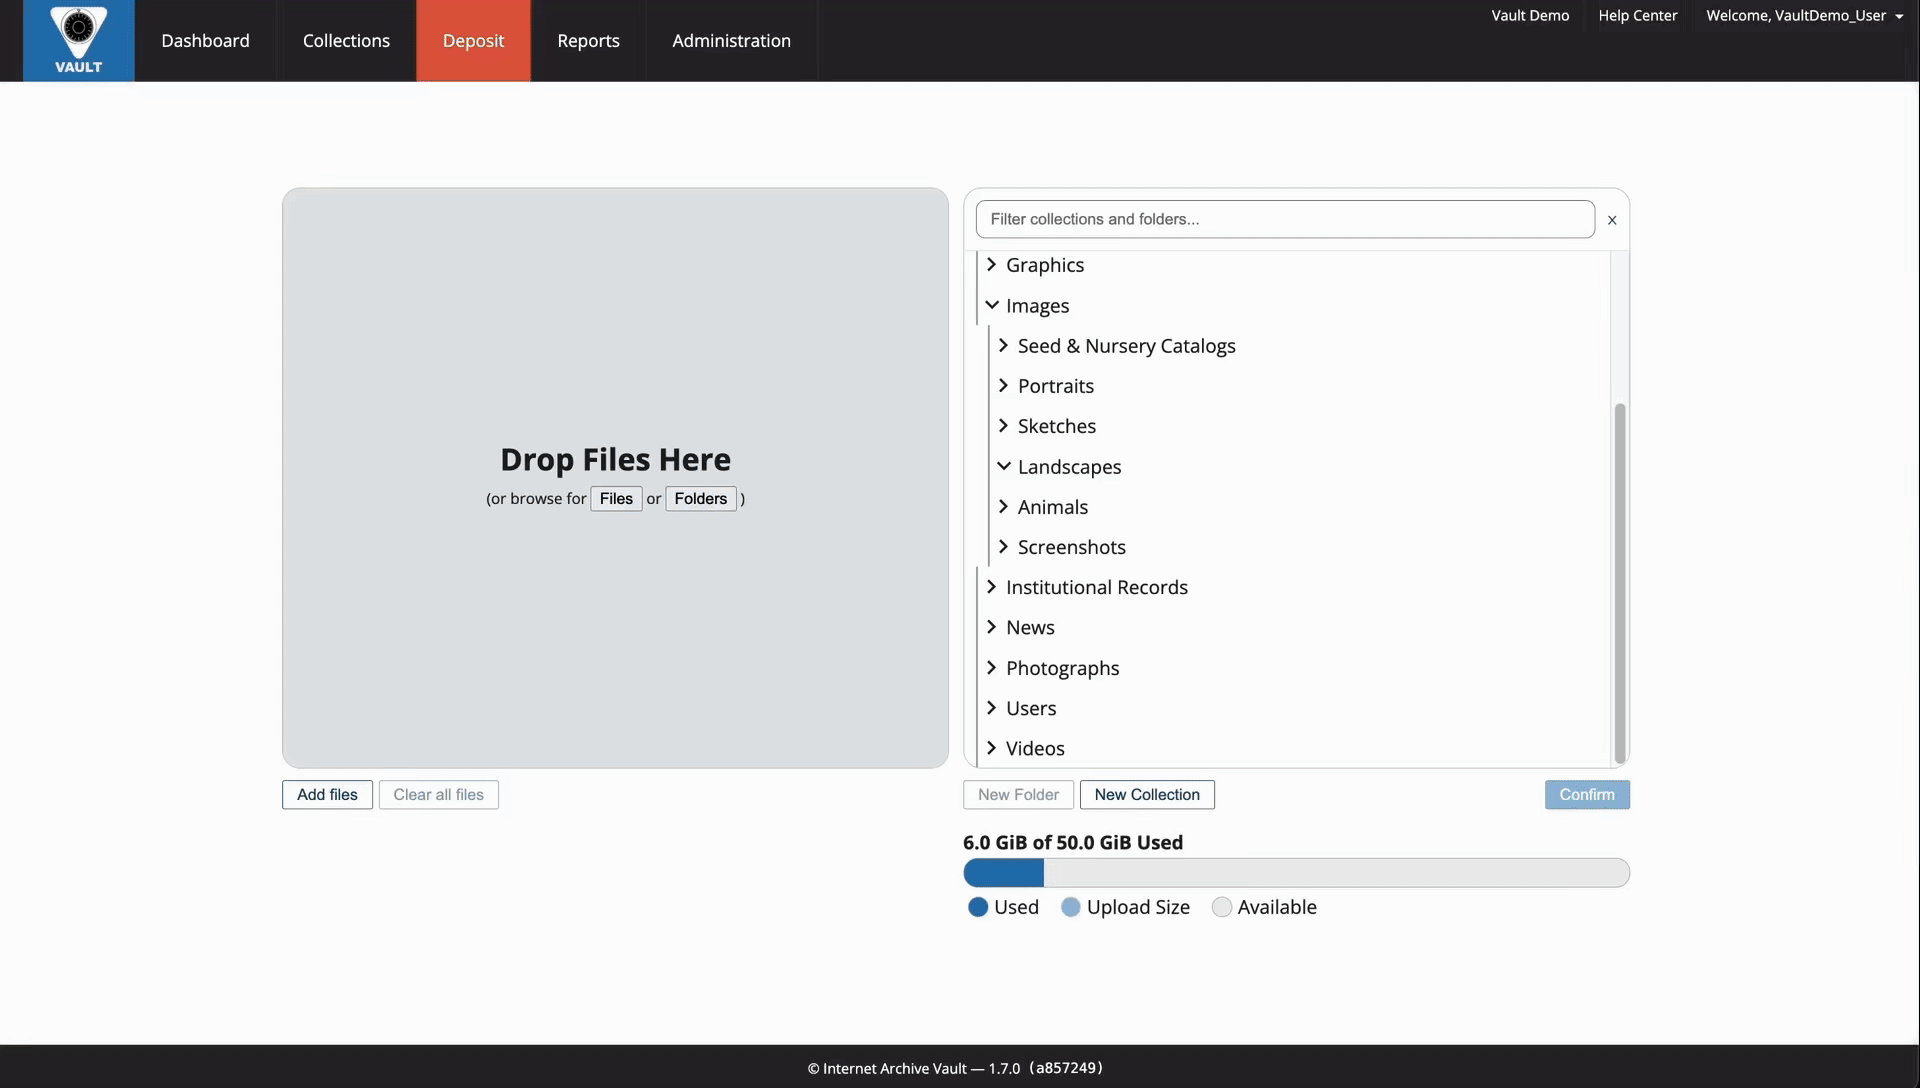Viewport: 1920px width, 1088px height.
Task: Open the Welcome VaultDemo_User dropdown
Action: [x=1804, y=15]
